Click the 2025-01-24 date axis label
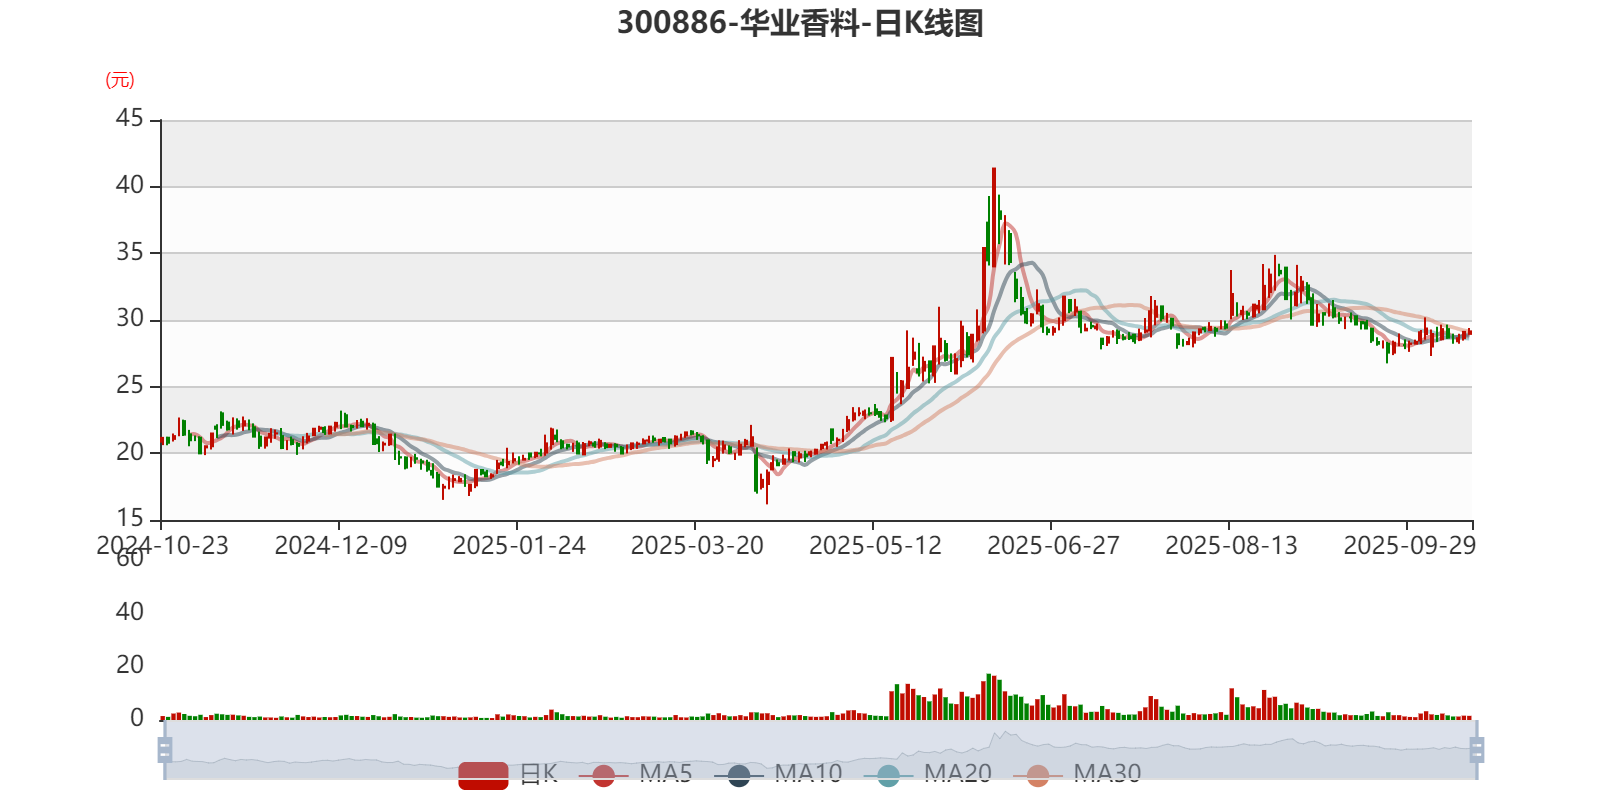The width and height of the screenshot is (1600, 800). tap(519, 545)
